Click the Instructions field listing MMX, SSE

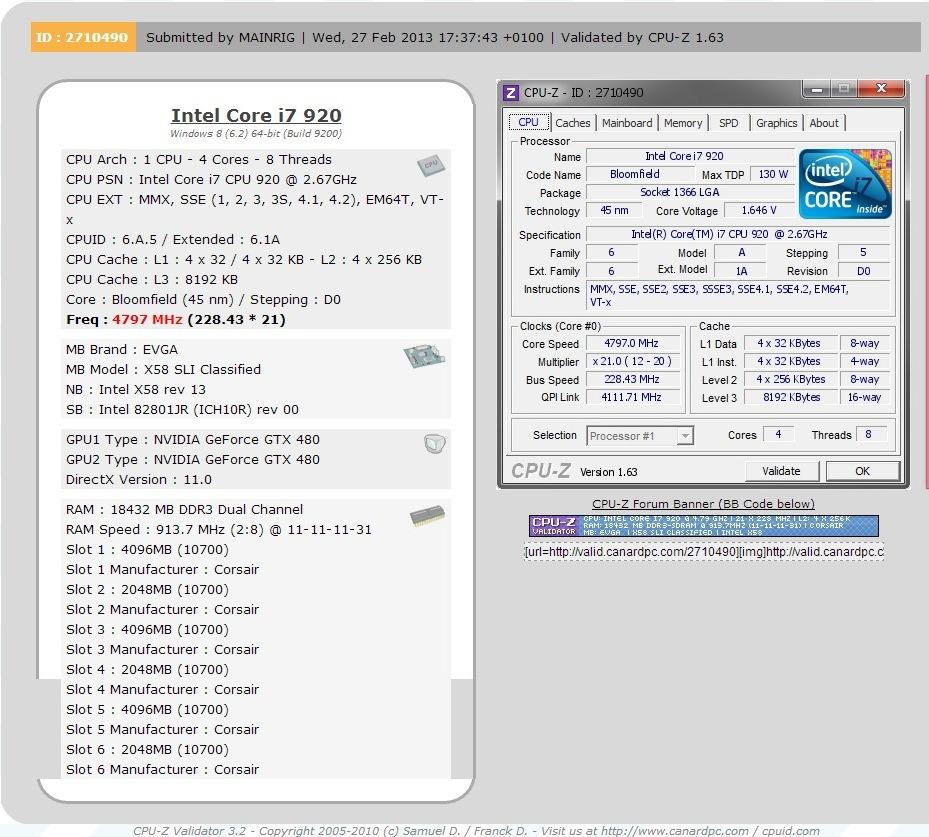(738, 295)
